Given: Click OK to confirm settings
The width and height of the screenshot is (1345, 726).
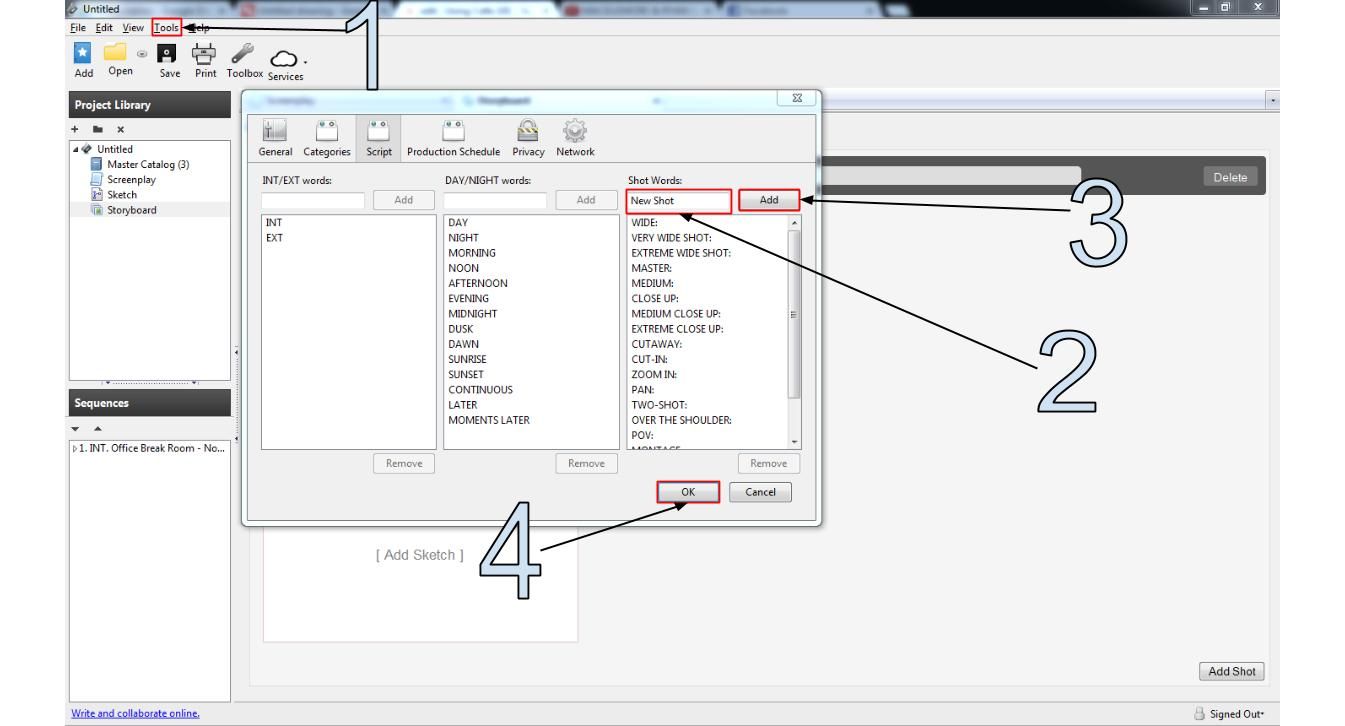Looking at the screenshot, I should coord(687,491).
